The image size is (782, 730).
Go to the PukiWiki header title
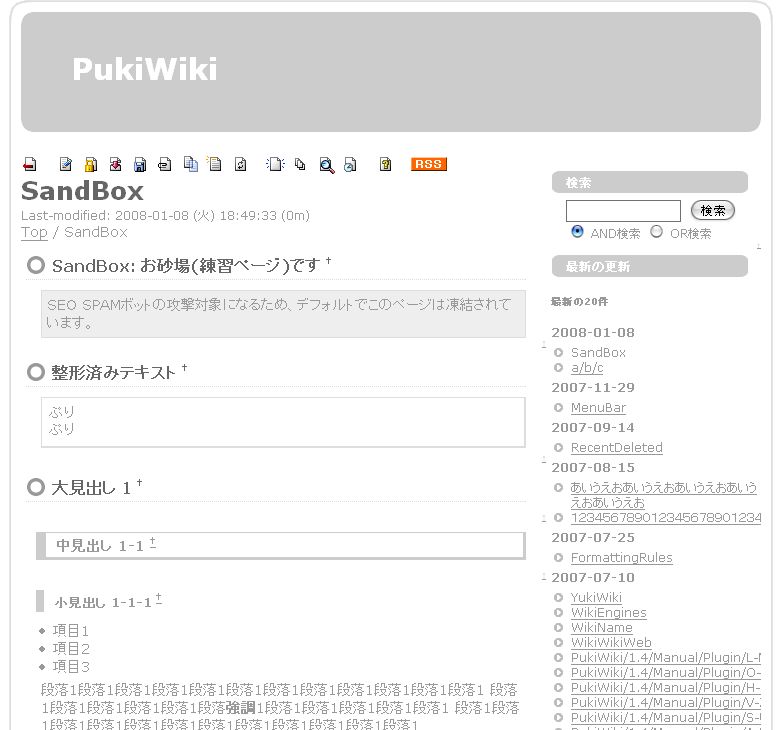[x=144, y=69]
